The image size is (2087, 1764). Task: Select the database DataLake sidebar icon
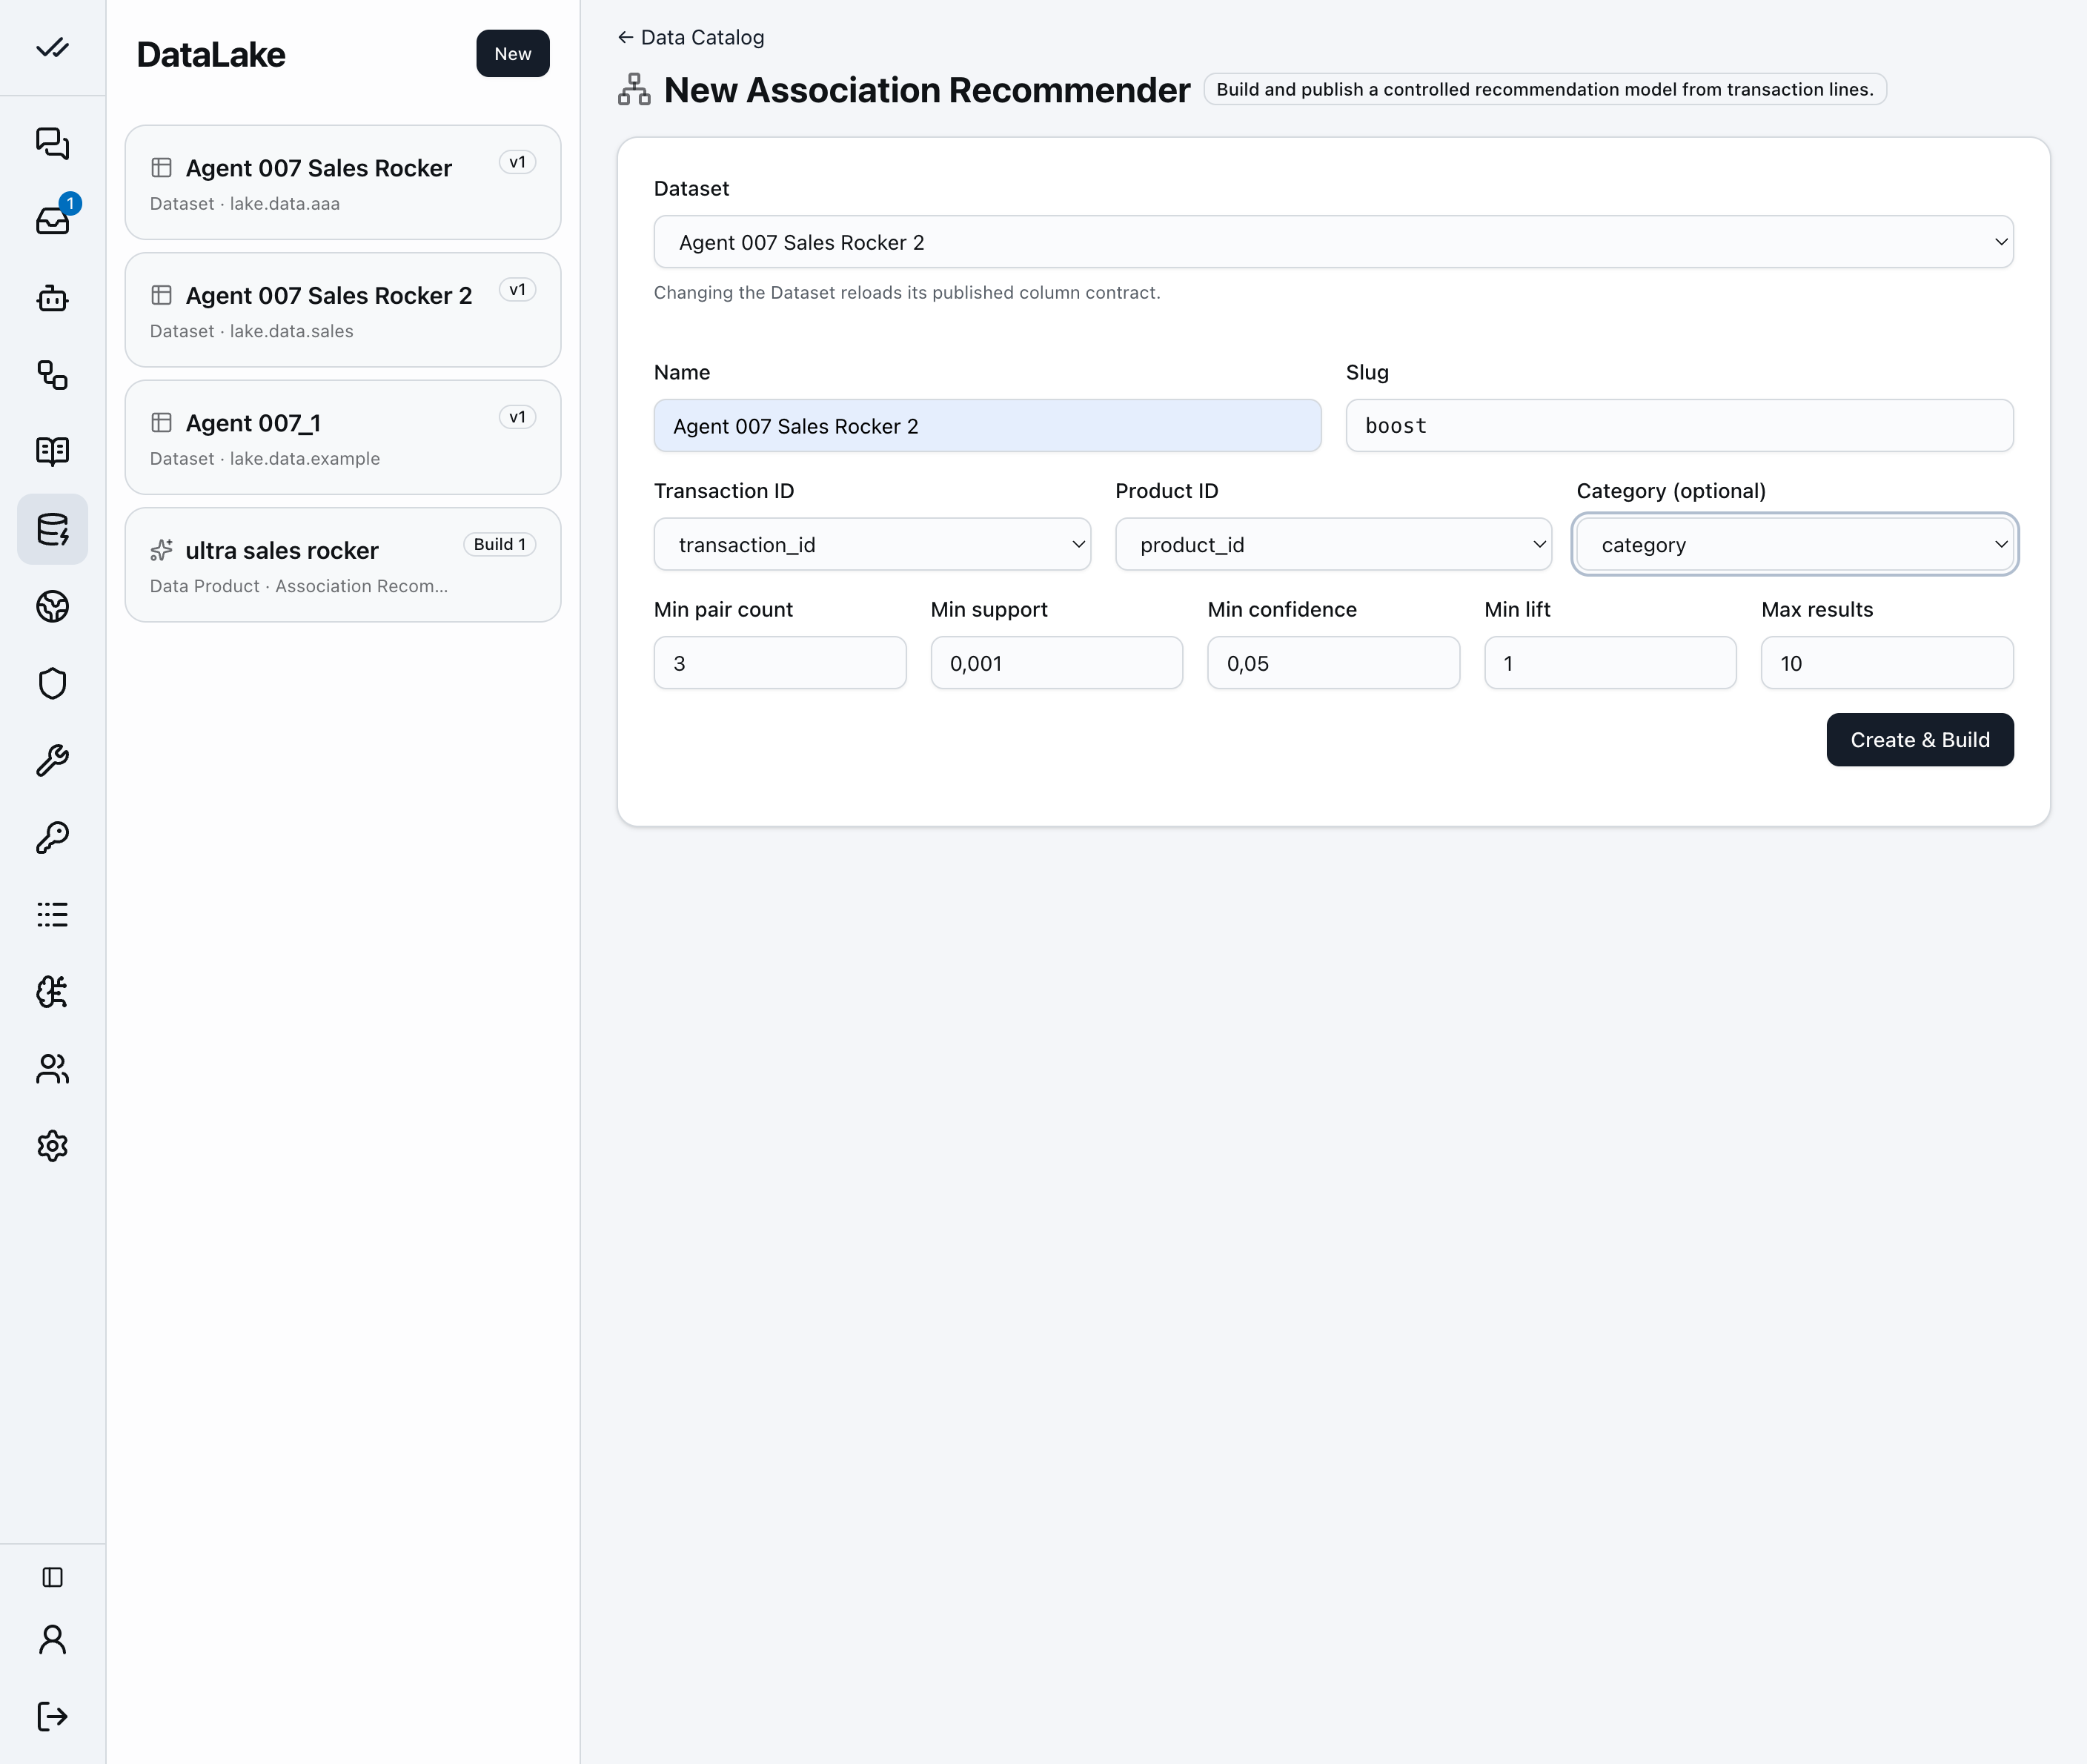click(x=52, y=528)
